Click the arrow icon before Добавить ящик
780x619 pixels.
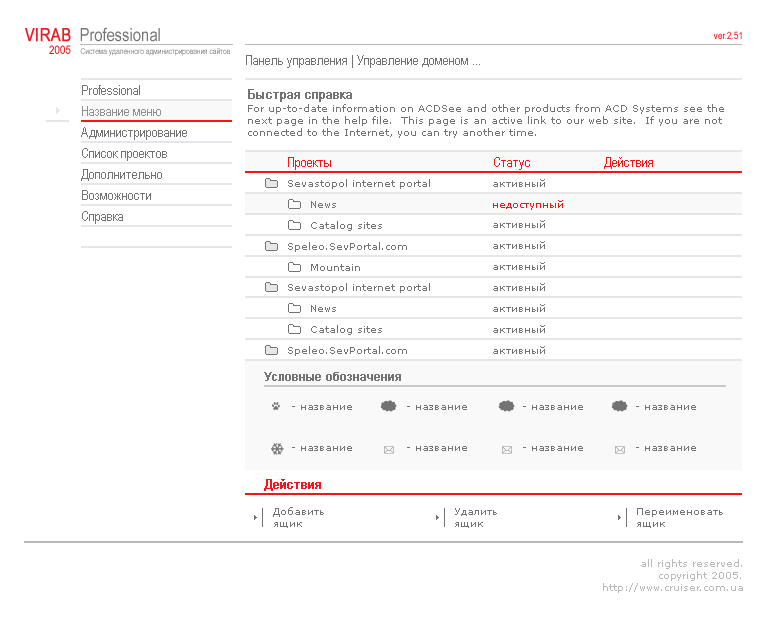pyautogui.click(x=255, y=517)
